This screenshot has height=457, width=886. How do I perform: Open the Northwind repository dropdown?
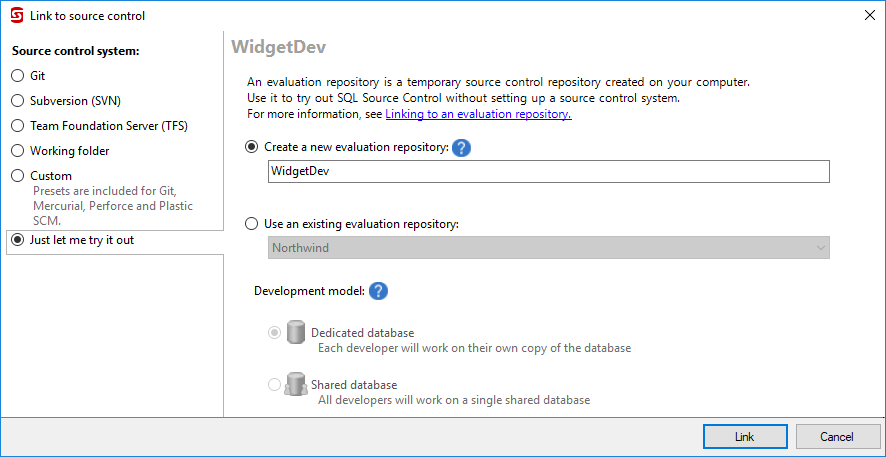(549, 248)
